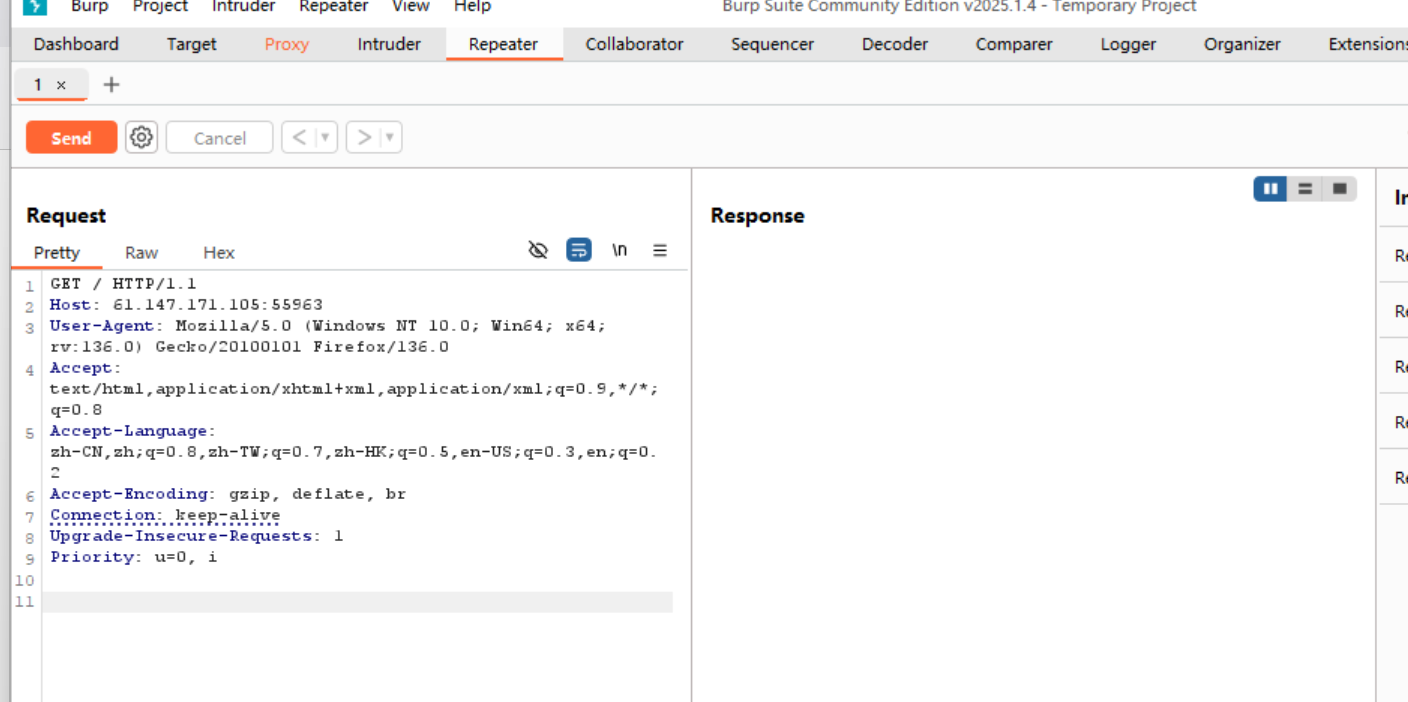Open the View menu
The height and width of the screenshot is (702, 1408).
[x=410, y=7]
